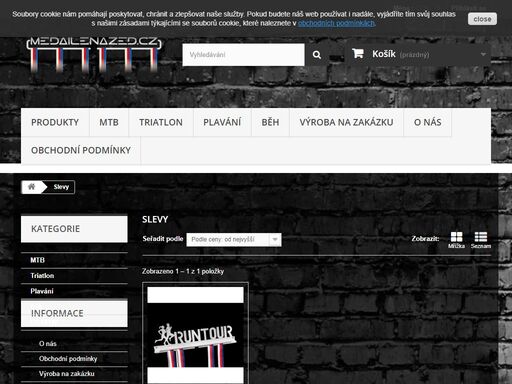This screenshot has width=512, height=384.
Task: Click the Medailenazed.cz logo
Action: [x=94, y=55]
